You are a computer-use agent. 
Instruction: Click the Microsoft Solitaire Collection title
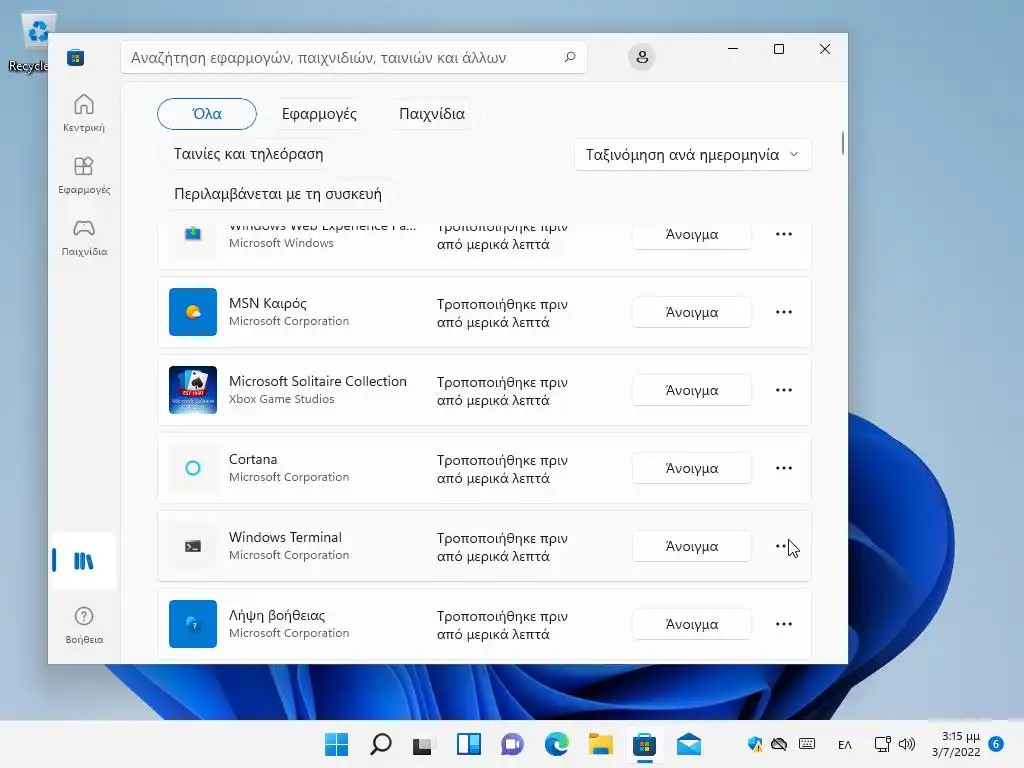tap(317, 381)
